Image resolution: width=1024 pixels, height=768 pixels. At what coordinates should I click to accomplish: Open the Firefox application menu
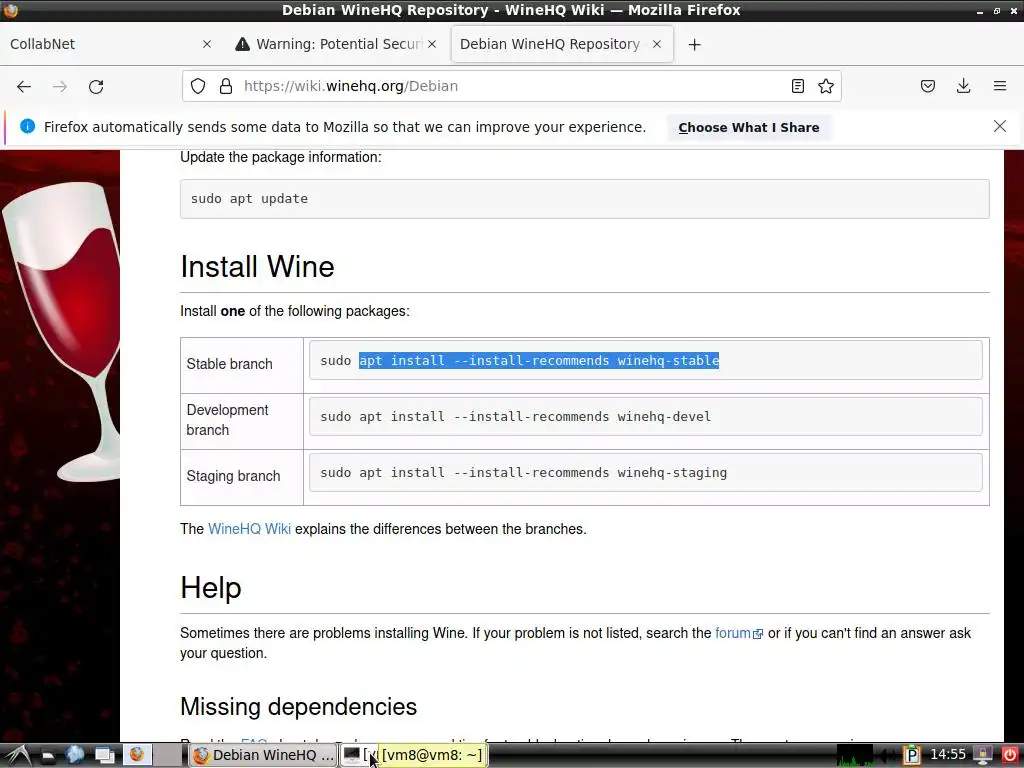(1000, 86)
